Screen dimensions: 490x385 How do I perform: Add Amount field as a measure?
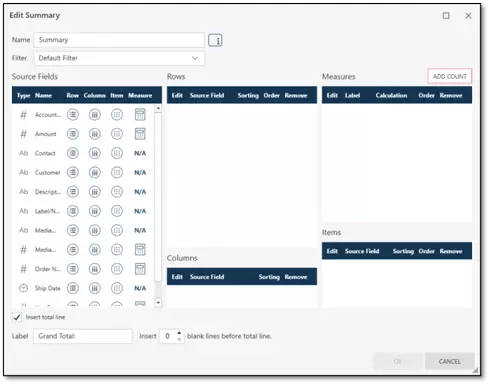coord(140,134)
